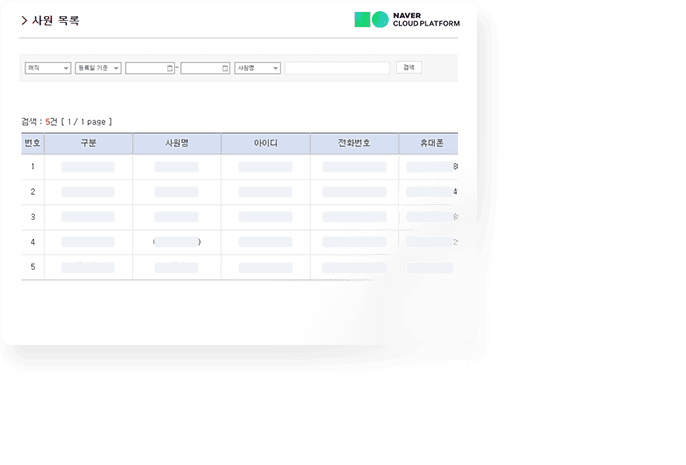This screenshot has height=465, width=686.
Task: Open employee name in row 1
Action: pyautogui.click(x=177, y=167)
